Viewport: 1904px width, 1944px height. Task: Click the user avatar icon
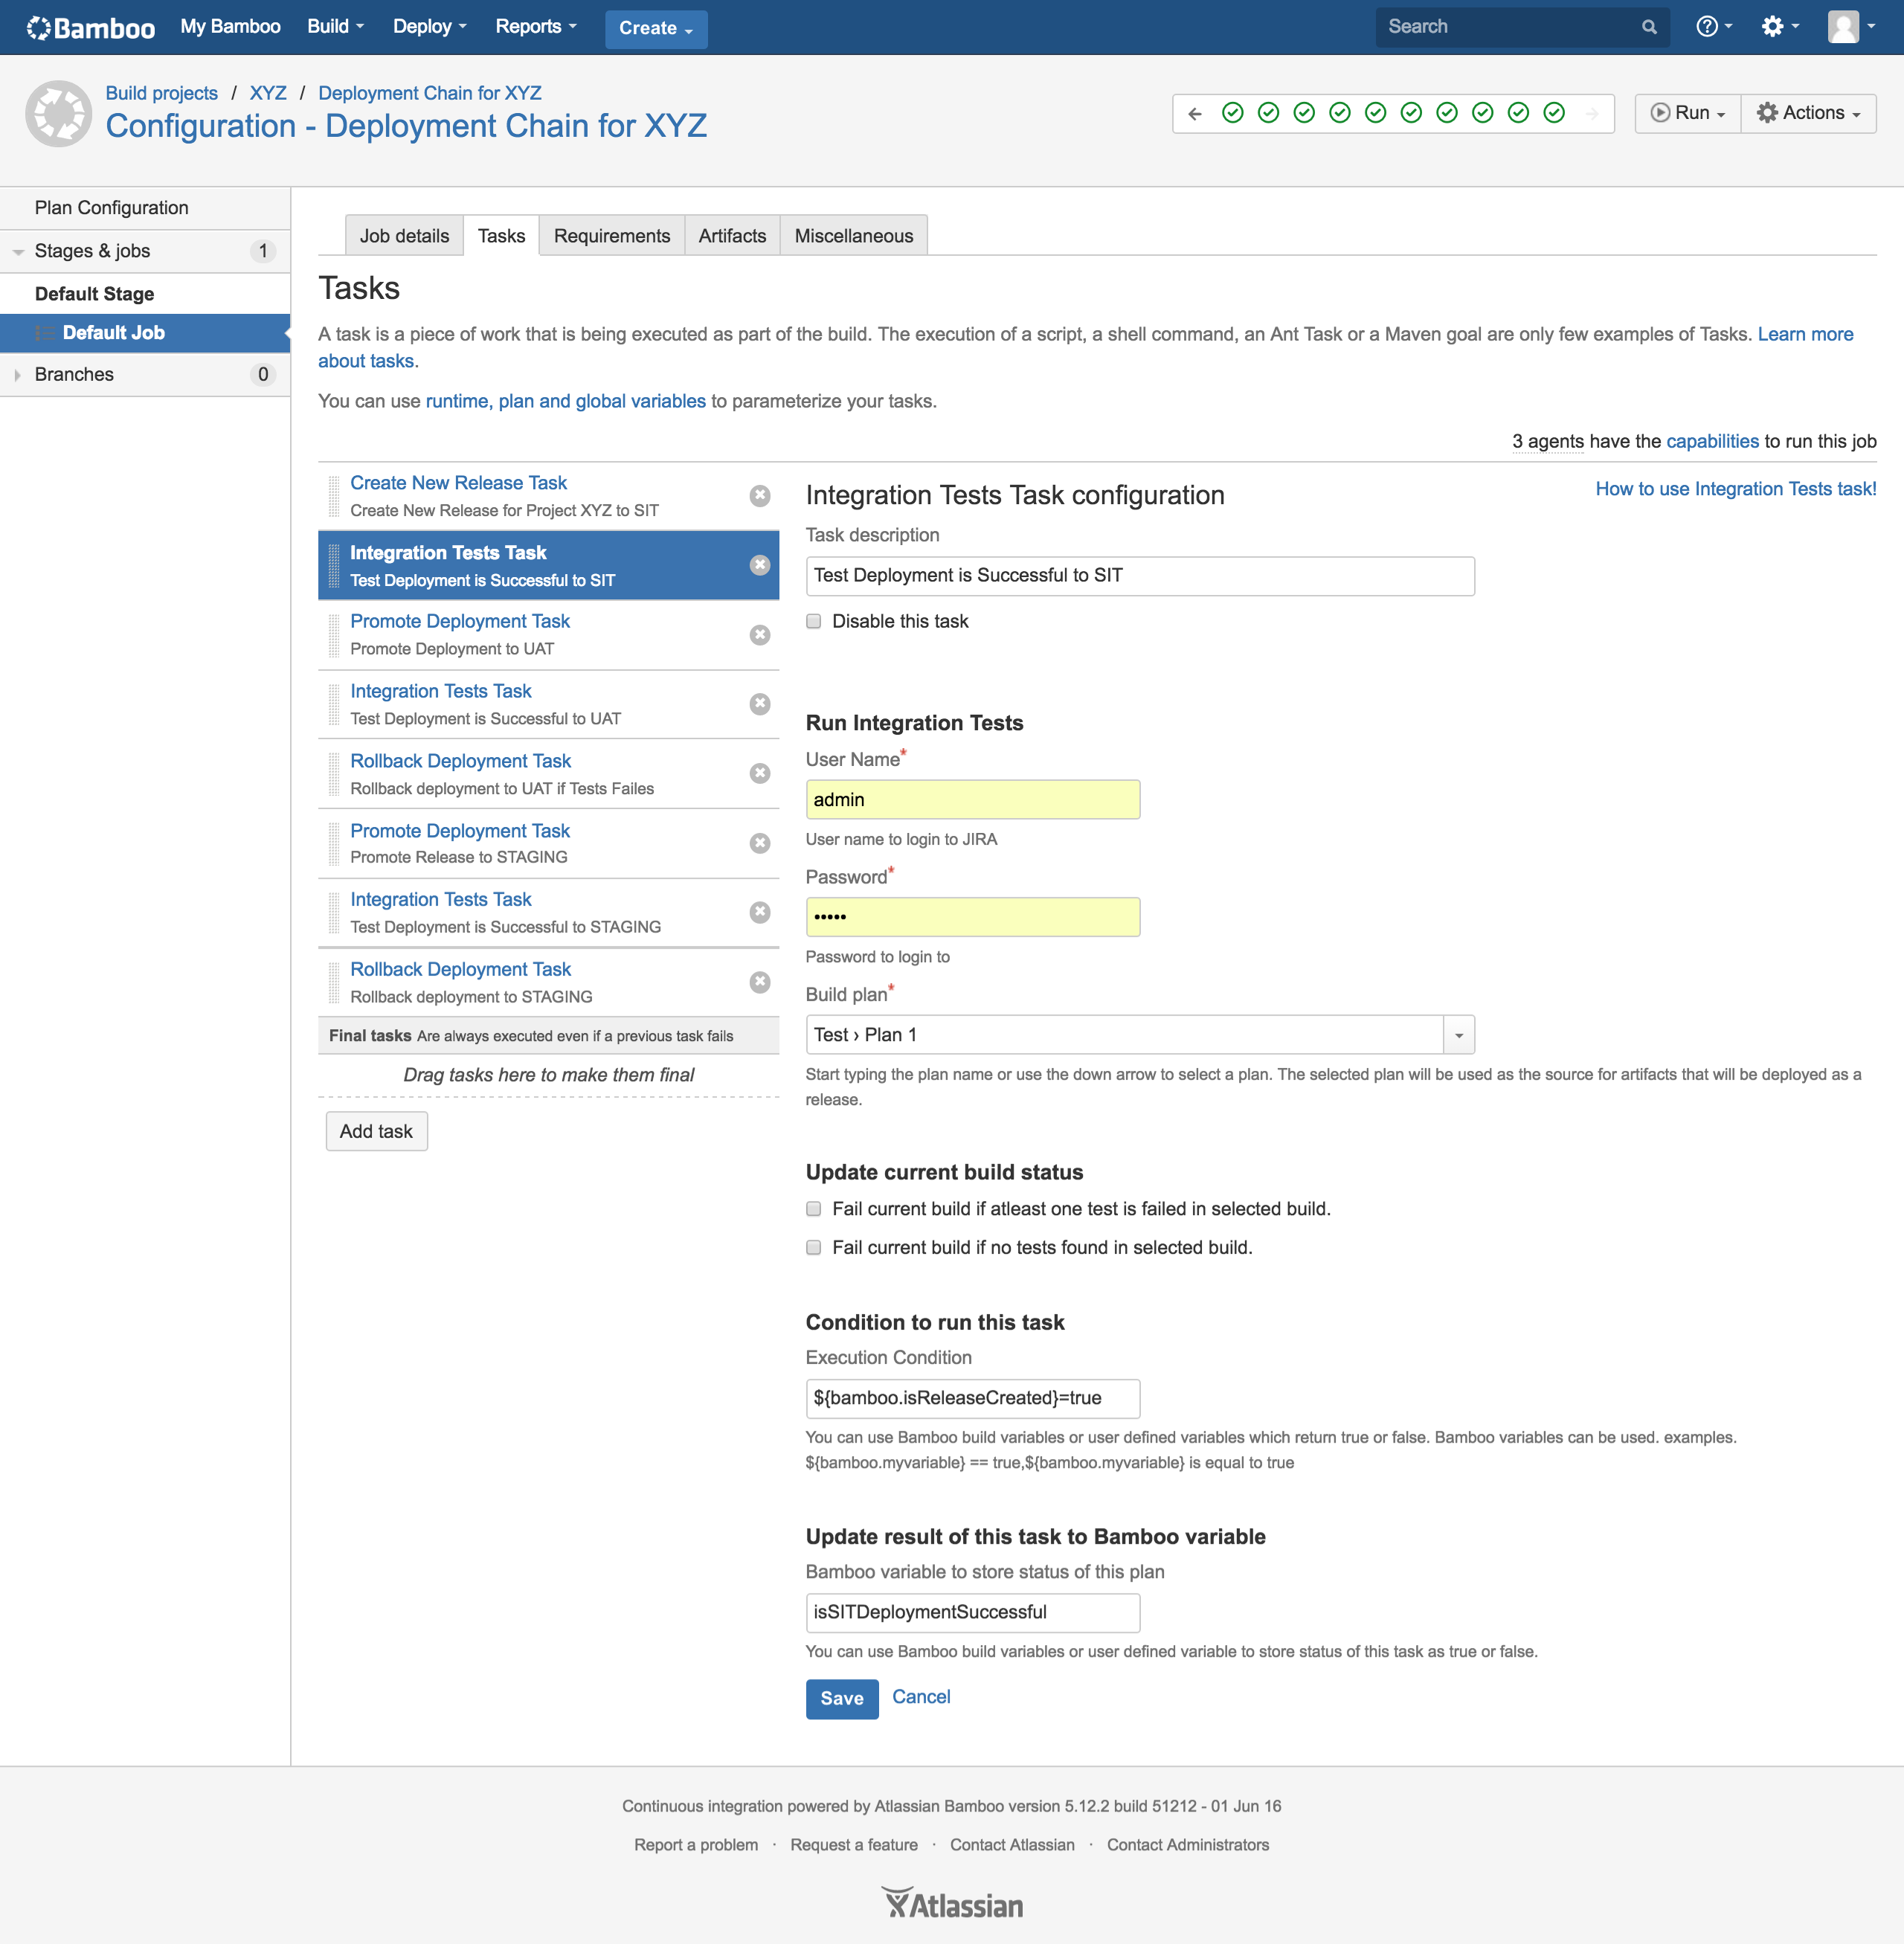1843,27
